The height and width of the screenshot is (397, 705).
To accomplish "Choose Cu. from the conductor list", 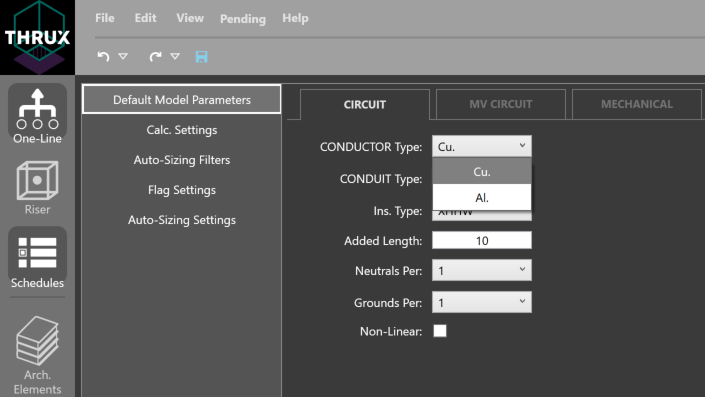I will 482,171.
